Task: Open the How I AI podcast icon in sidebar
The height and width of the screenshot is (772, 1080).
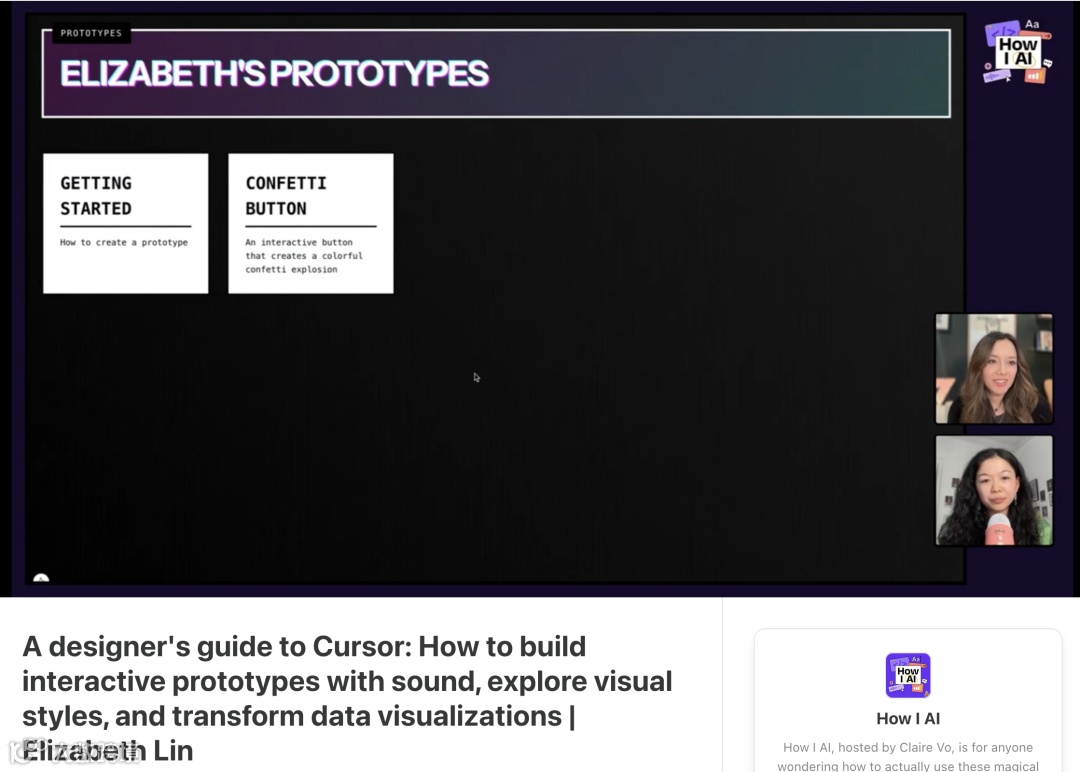Action: [x=908, y=675]
